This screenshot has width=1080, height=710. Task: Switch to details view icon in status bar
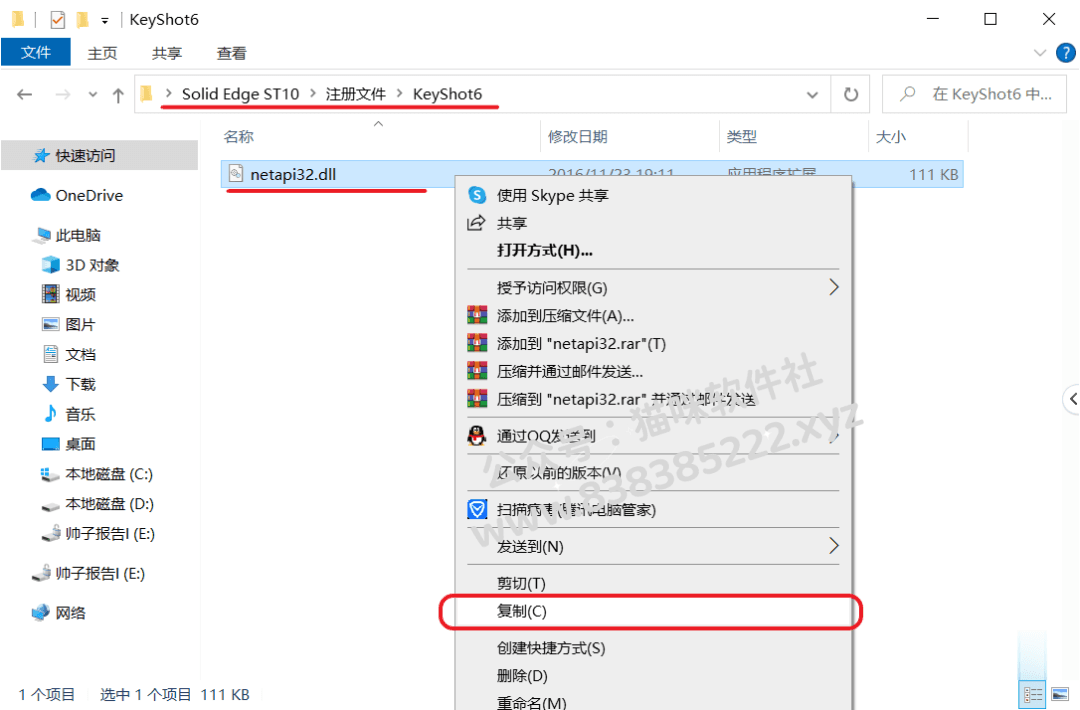(x=1033, y=695)
